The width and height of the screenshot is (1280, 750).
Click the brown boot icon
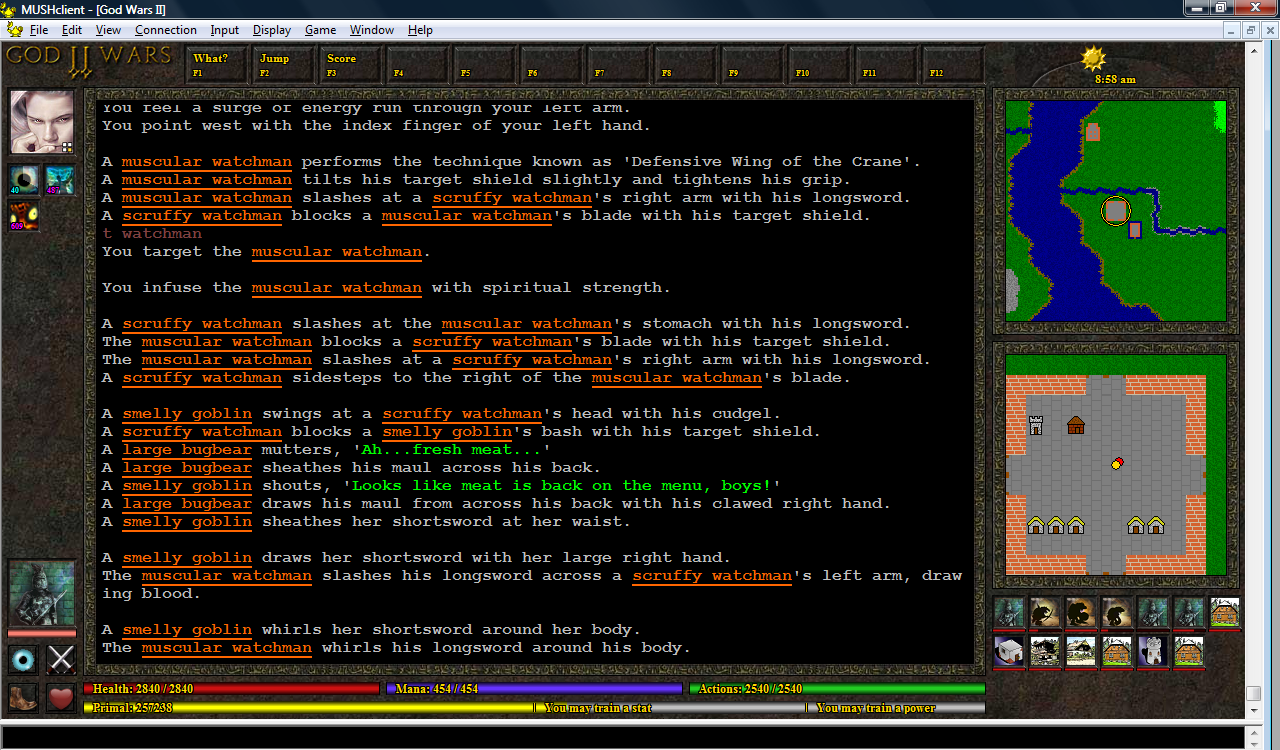tap(24, 697)
